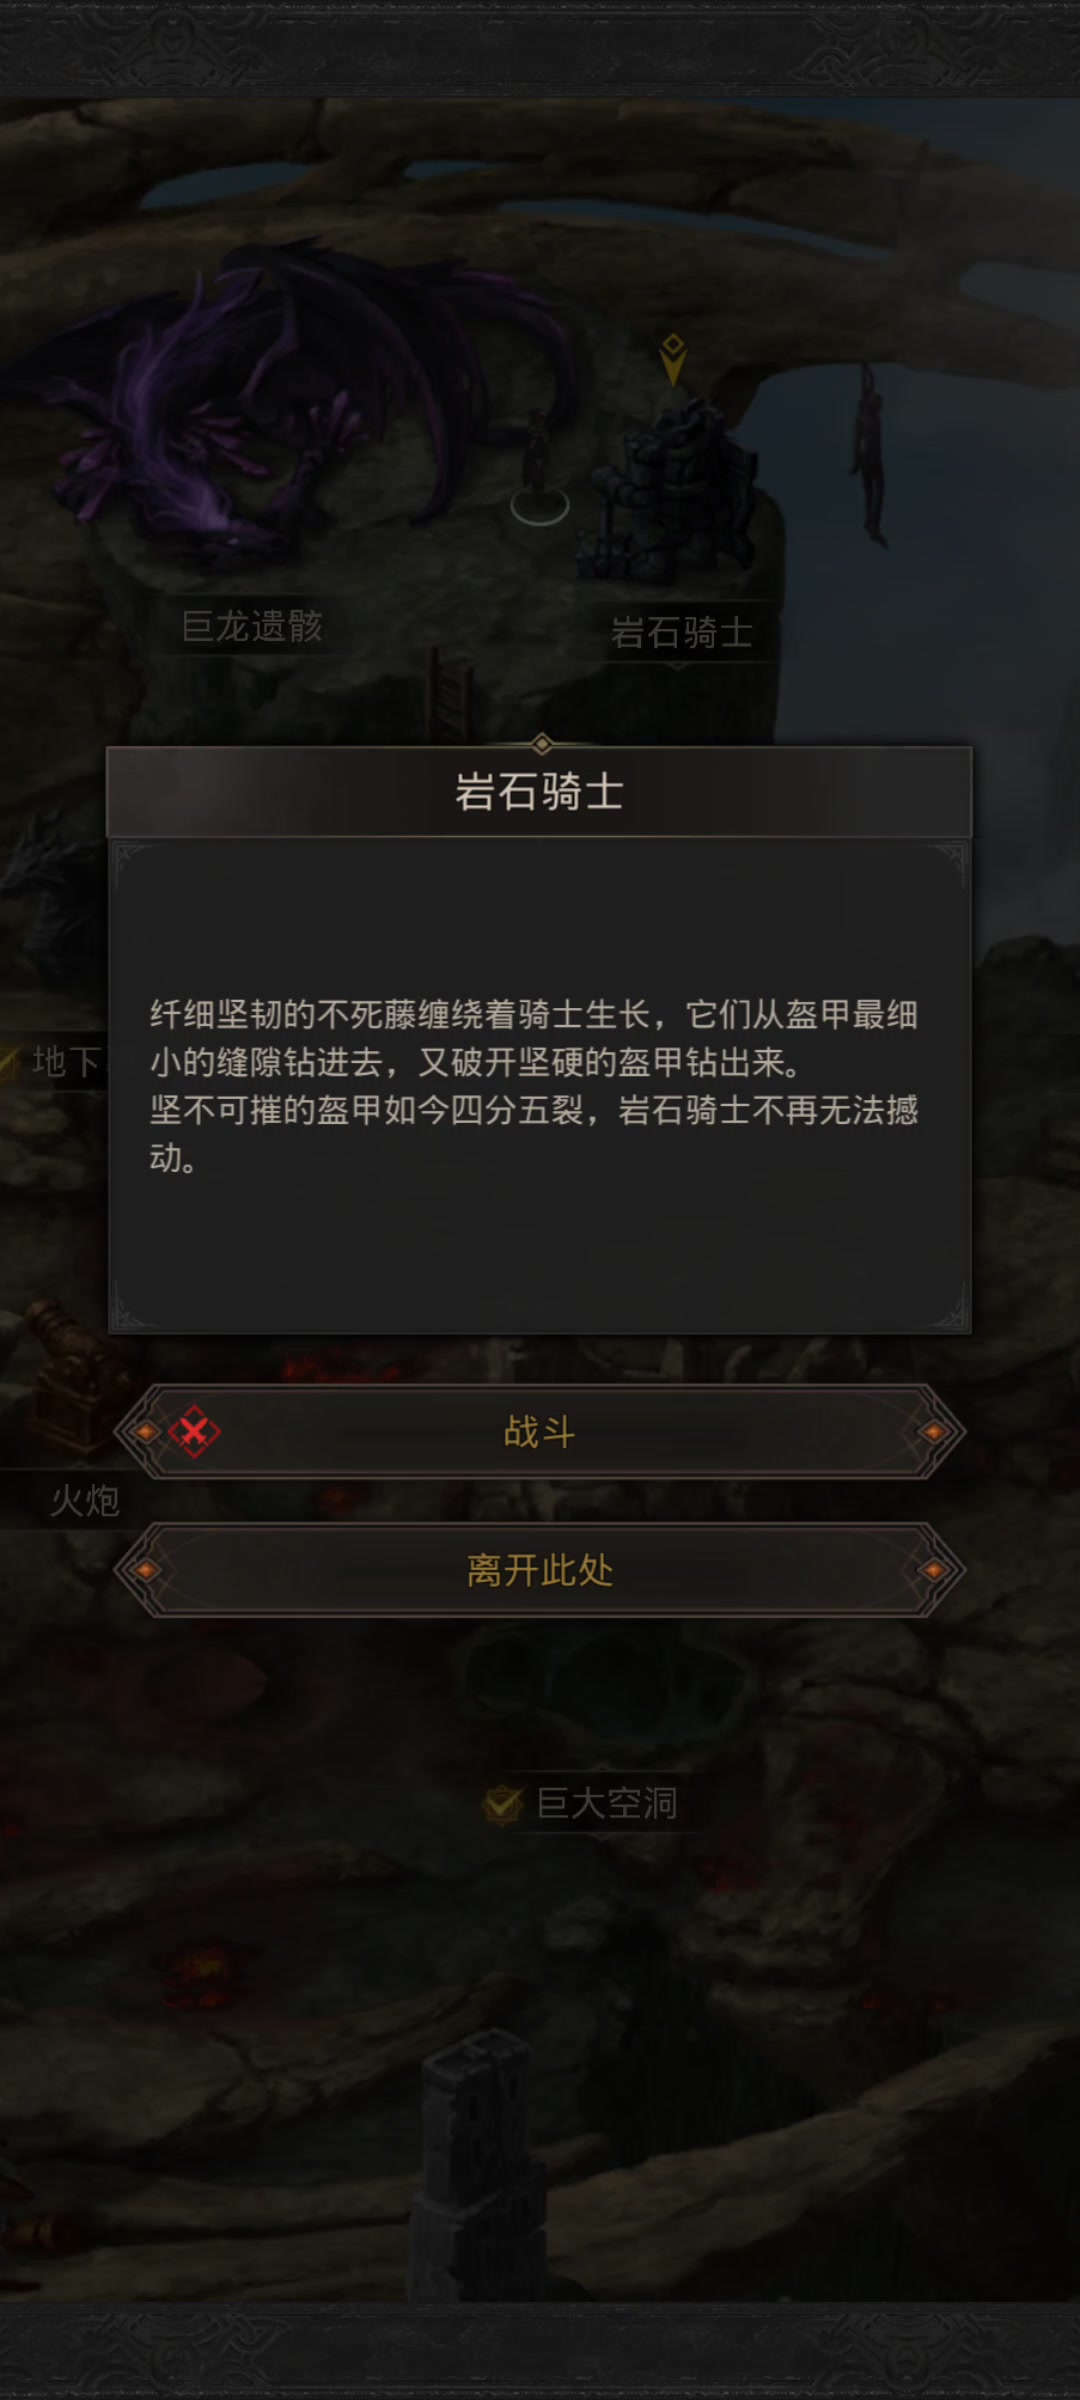Select the 火炮 map label

(85, 1500)
